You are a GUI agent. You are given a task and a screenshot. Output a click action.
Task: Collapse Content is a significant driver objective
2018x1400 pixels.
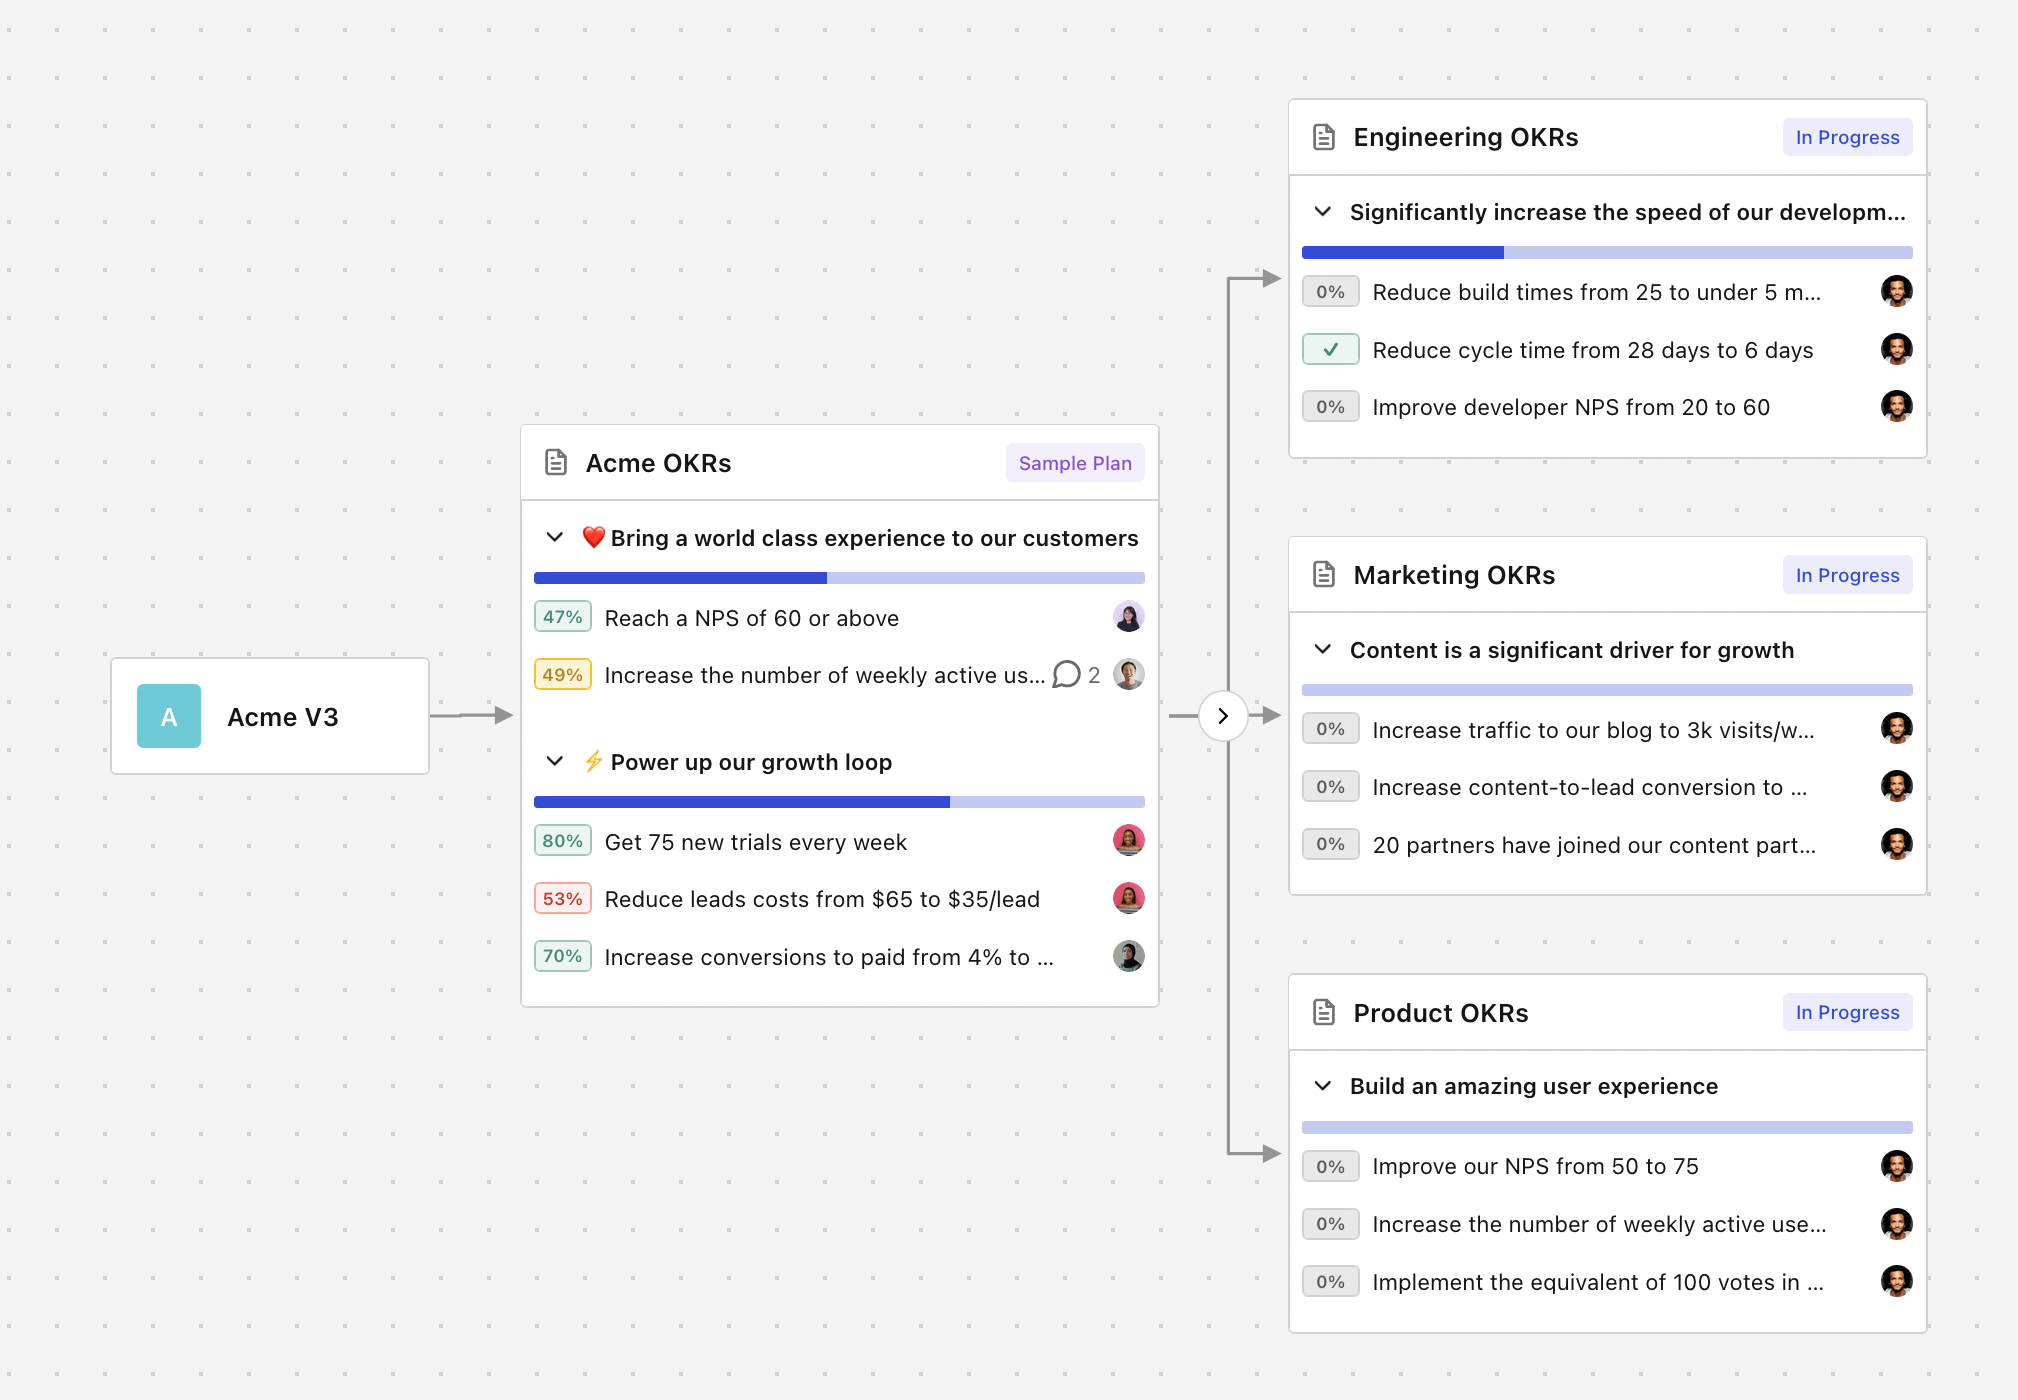click(1323, 650)
